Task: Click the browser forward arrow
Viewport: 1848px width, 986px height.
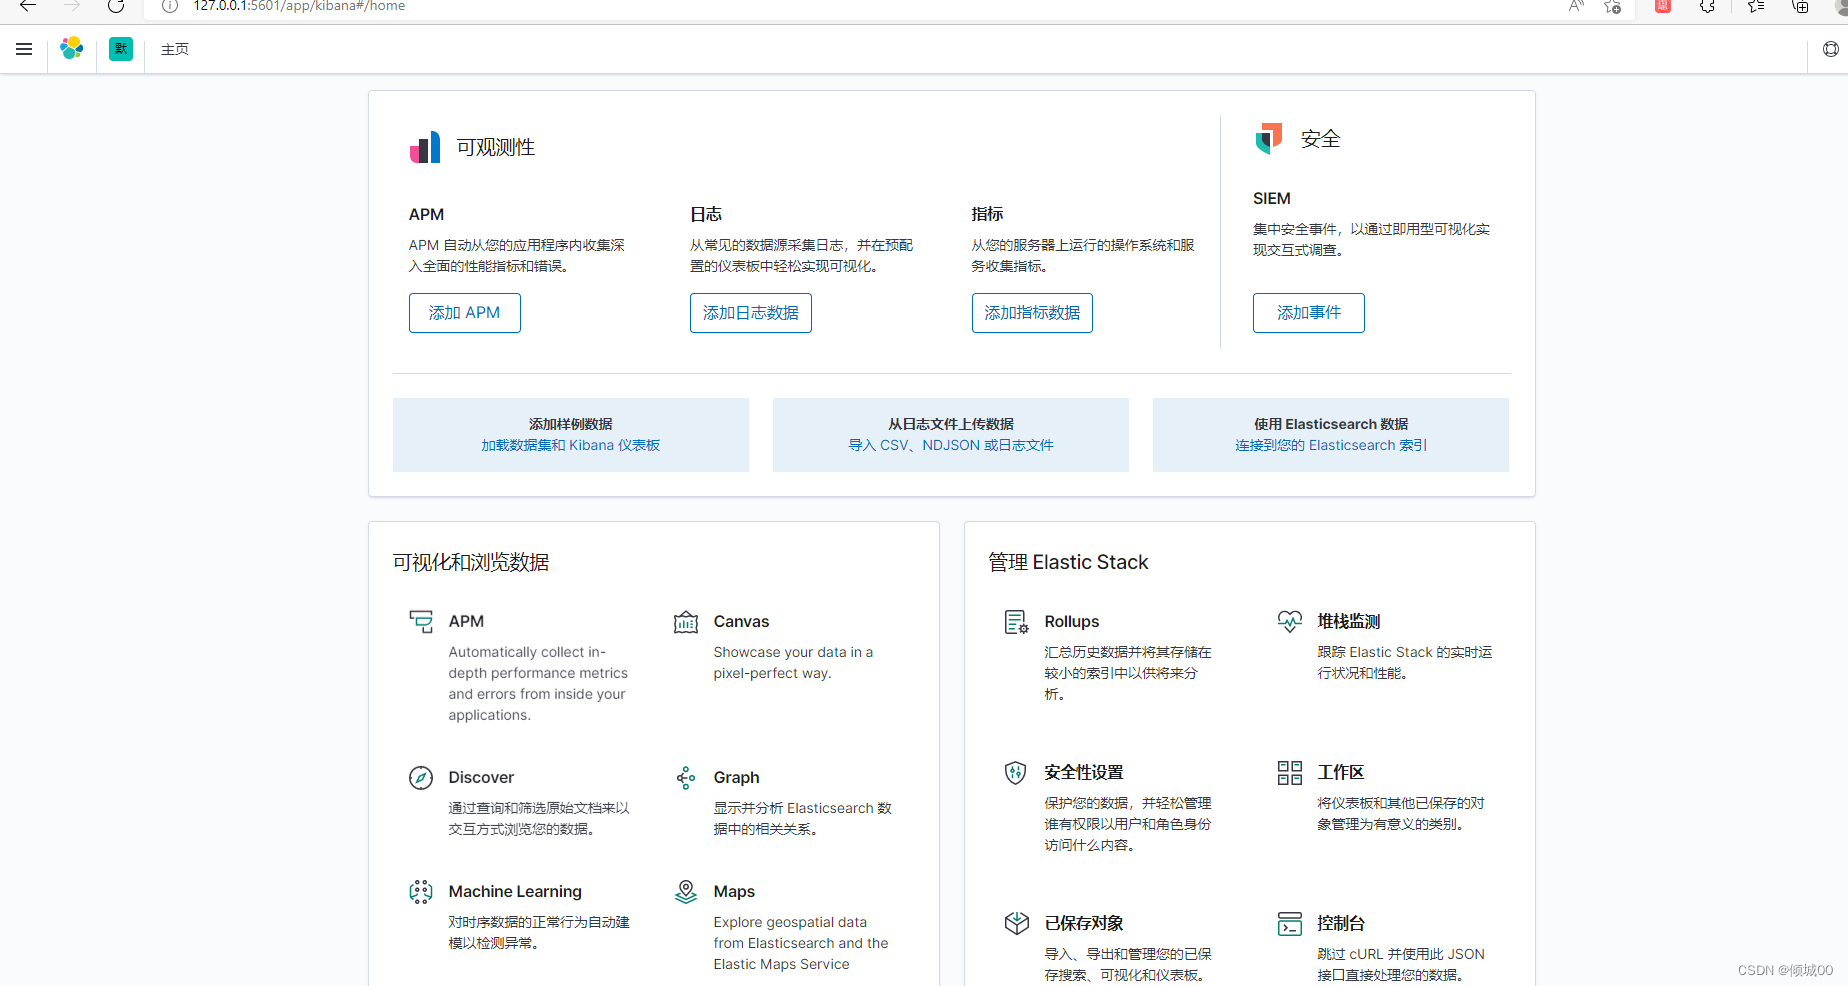Action: pos(72,6)
